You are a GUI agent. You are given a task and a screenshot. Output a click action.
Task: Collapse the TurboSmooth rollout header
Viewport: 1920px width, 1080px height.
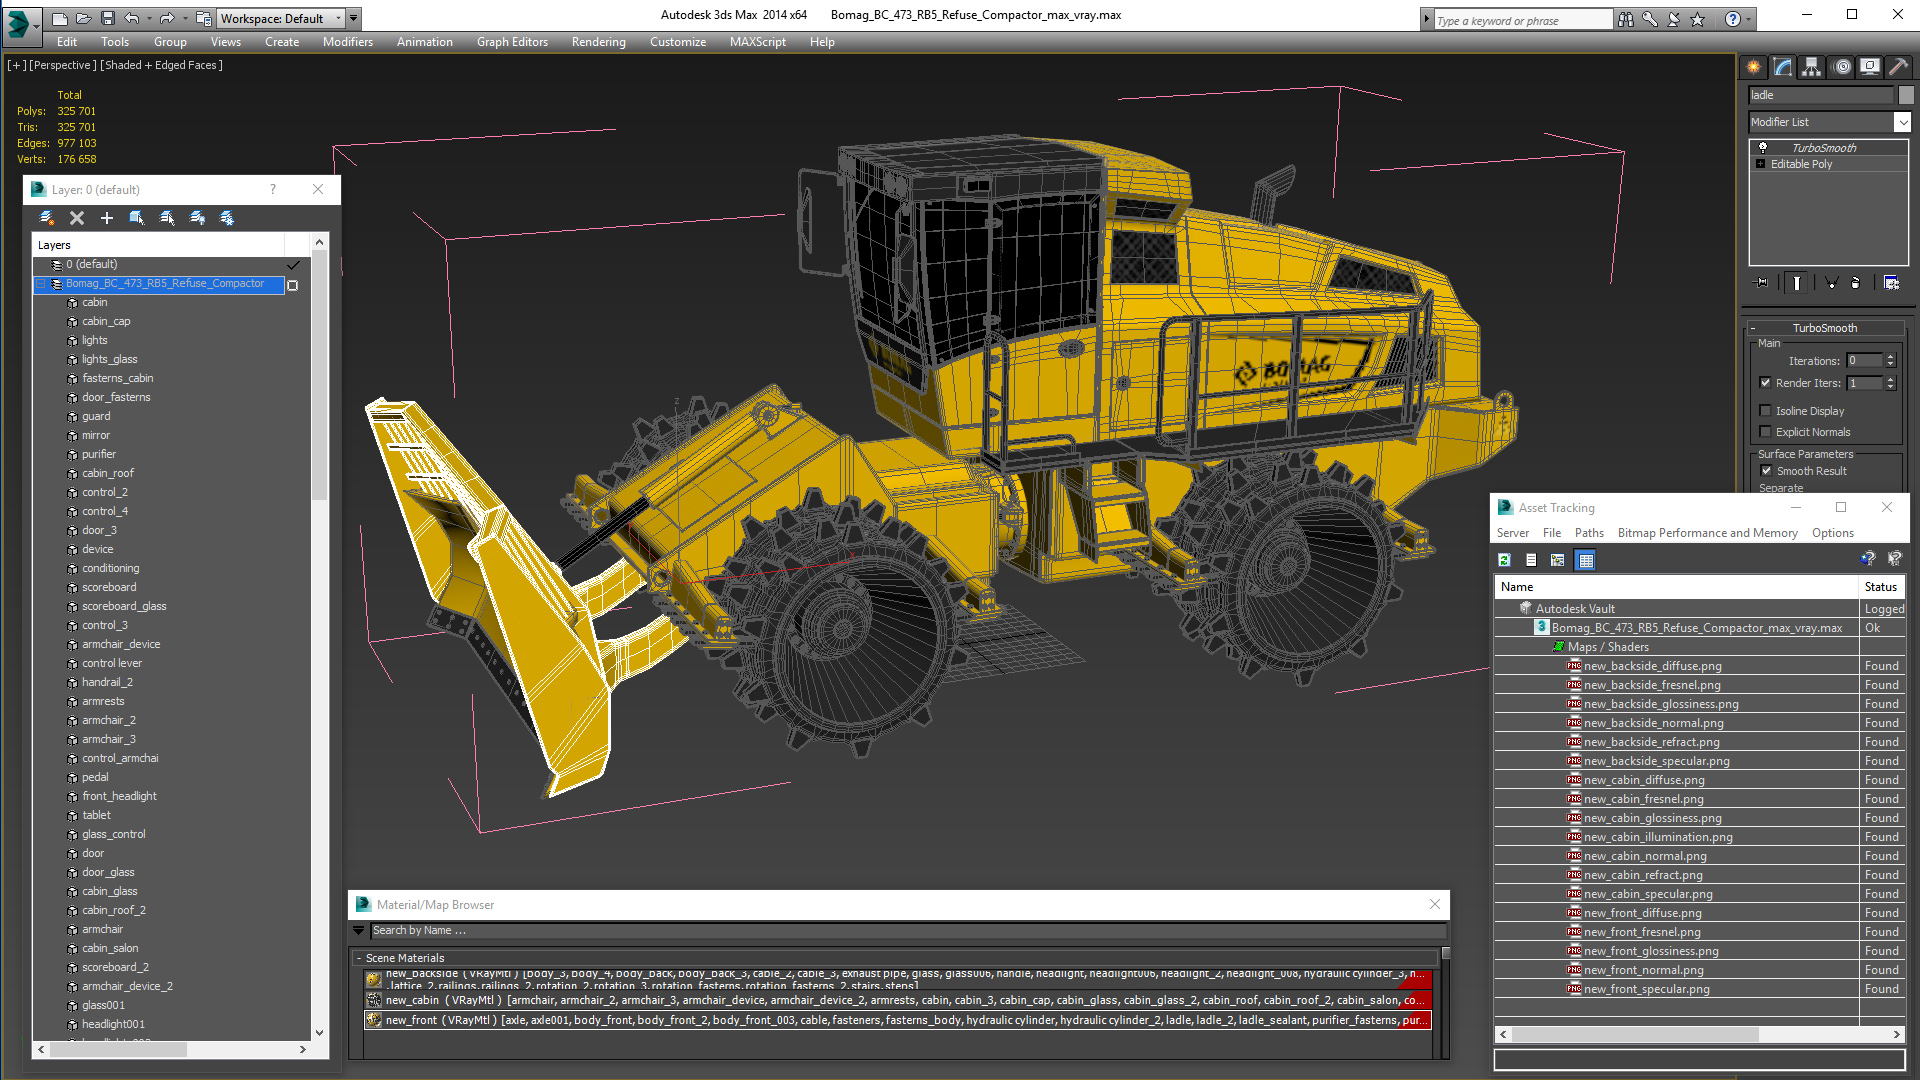(x=1824, y=328)
